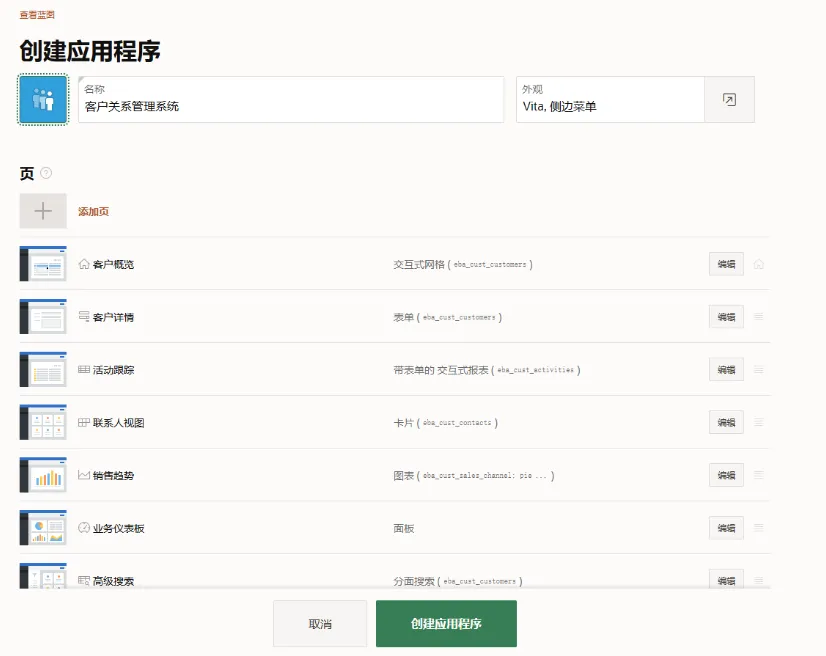
Task: Click the 外观 Vita, 侧边菜单 field
Action: coord(610,100)
